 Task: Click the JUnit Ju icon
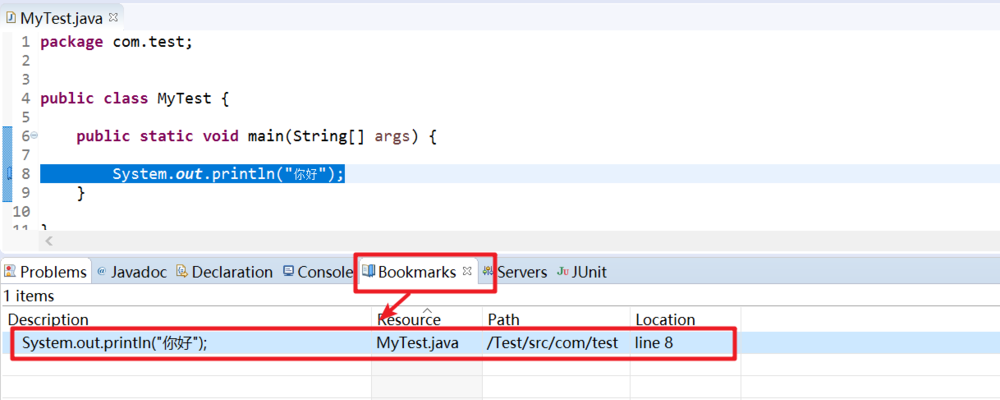[x=562, y=272]
